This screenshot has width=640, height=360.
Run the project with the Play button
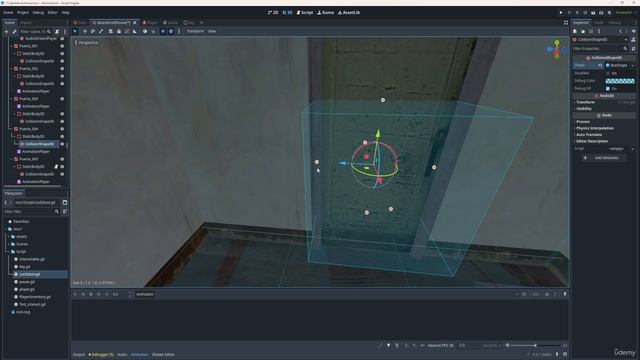[x=561, y=13]
